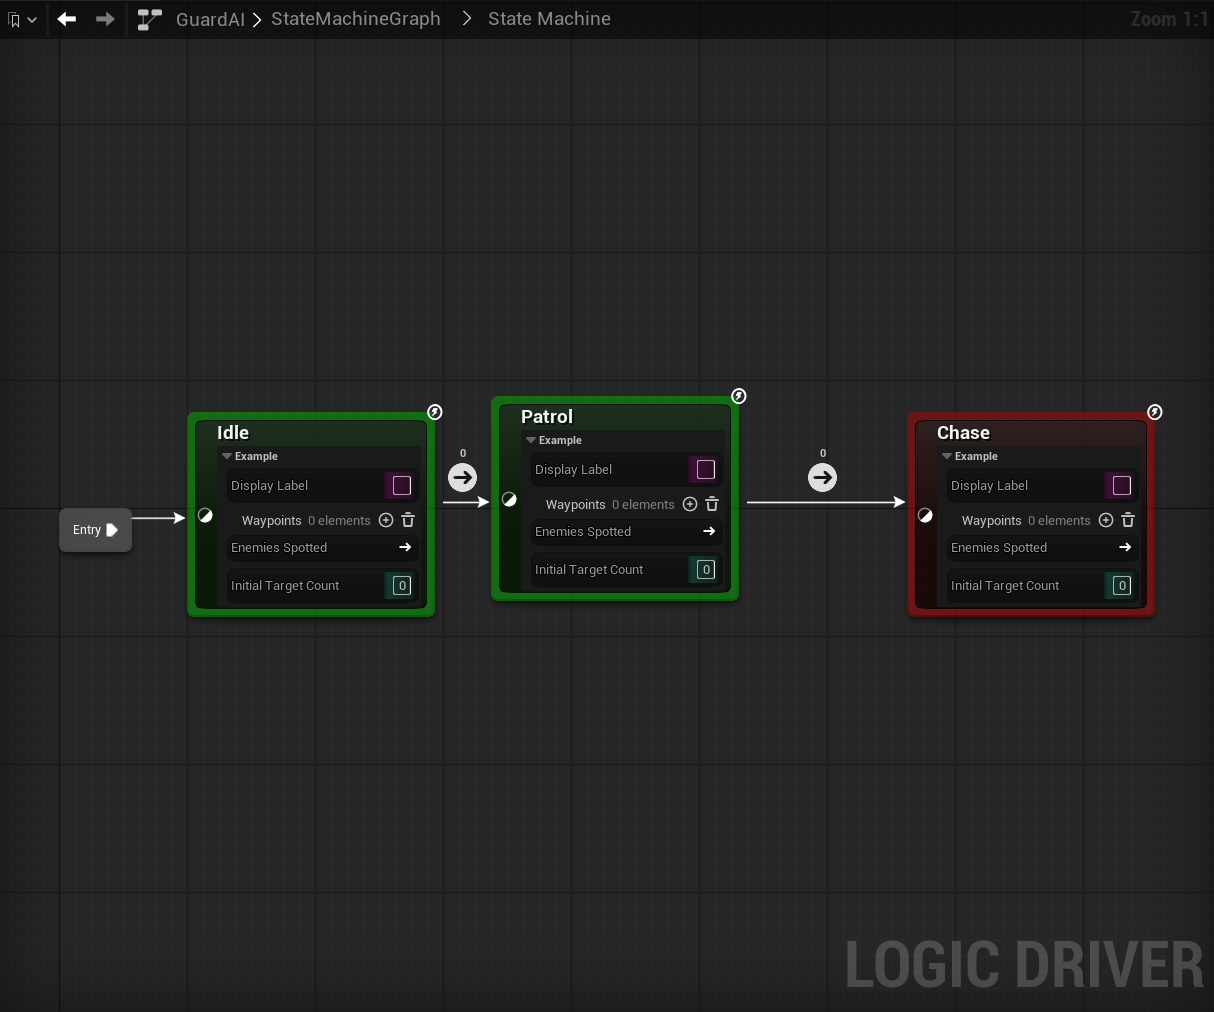This screenshot has width=1214, height=1012.
Task: Open Patrol's Display Label color swatch
Action: (706, 470)
